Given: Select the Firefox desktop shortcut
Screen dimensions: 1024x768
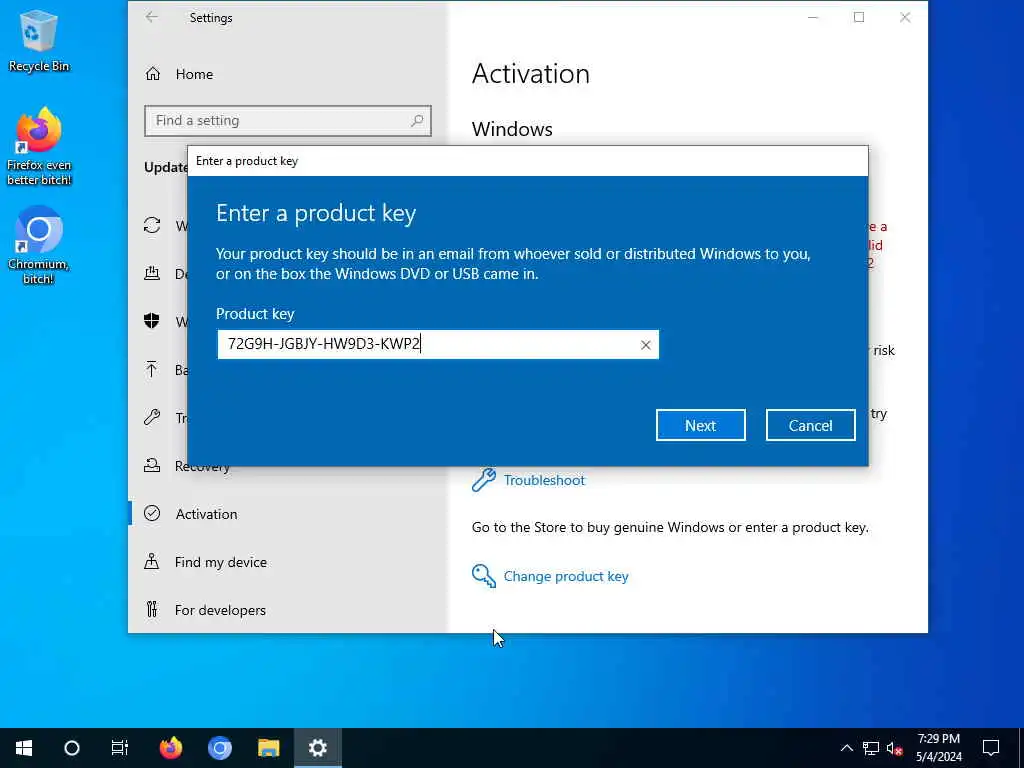Looking at the screenshot, I should [39, 146].
